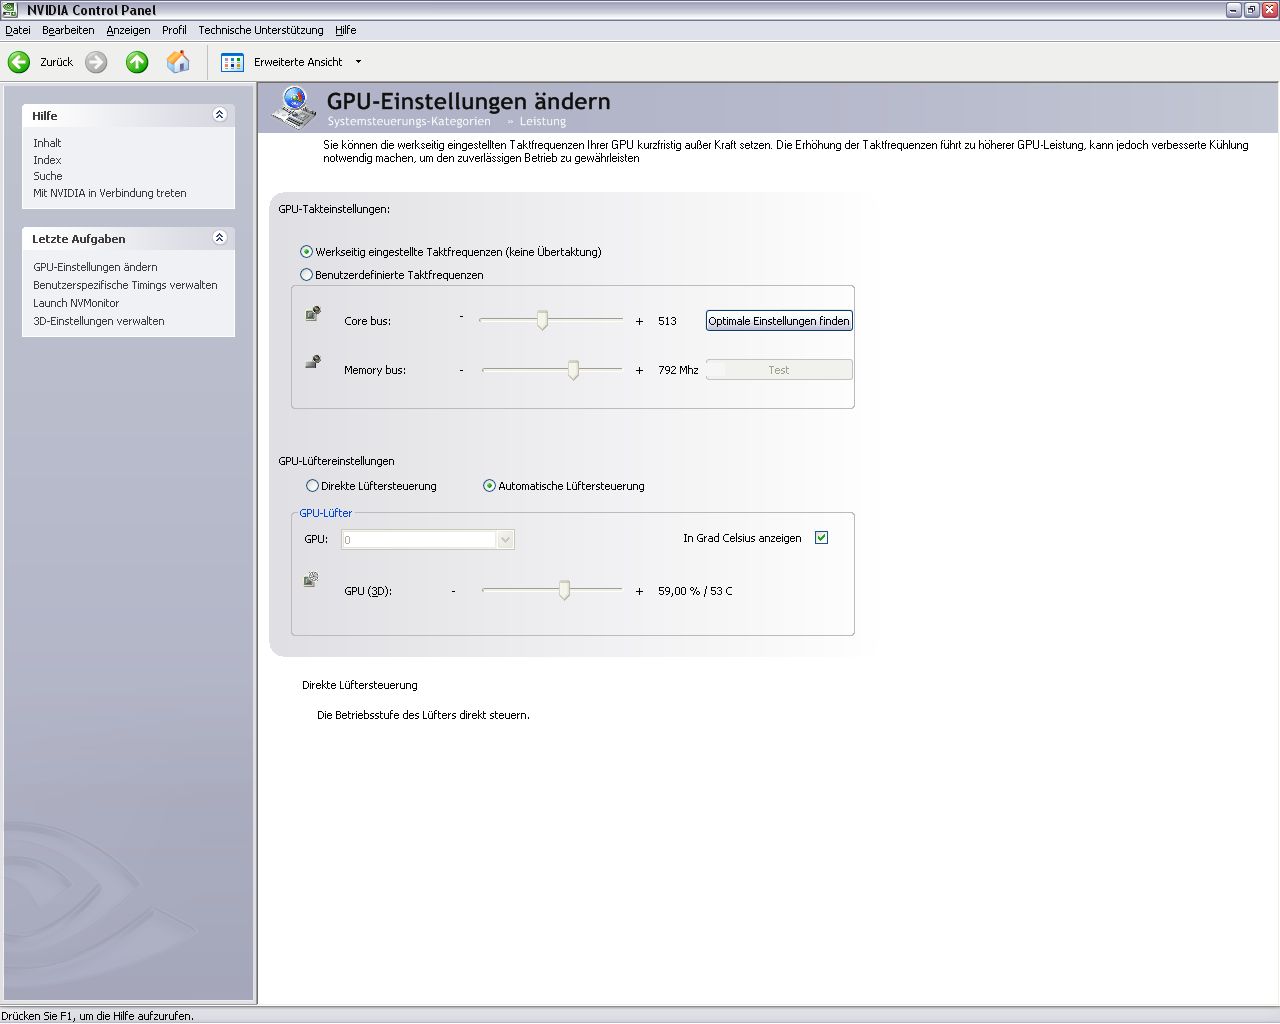
Task: Open the Datei menu
Action: [18, 30]
